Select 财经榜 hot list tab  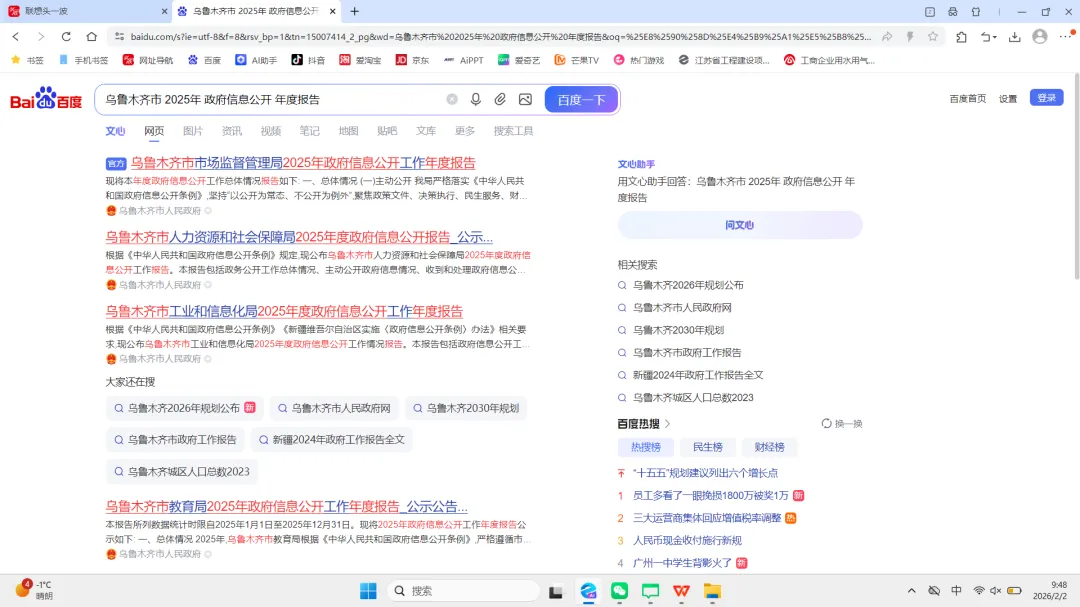[769, 447]
